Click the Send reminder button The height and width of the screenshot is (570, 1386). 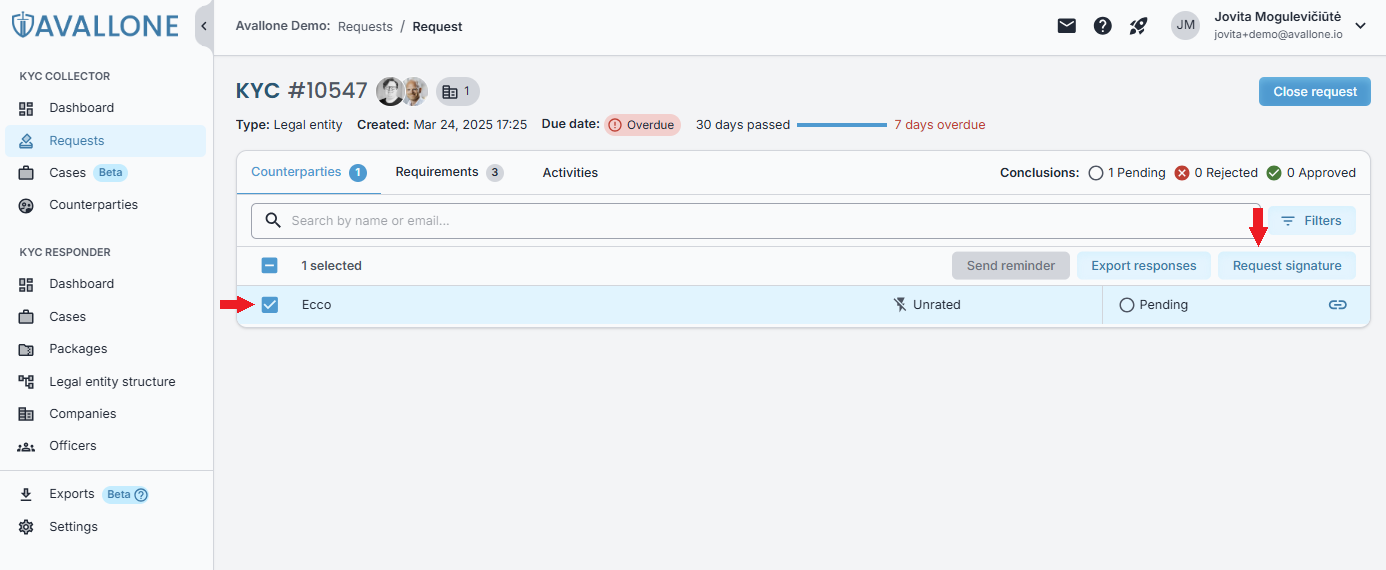pyautogui.click(x=1011, y=266)
